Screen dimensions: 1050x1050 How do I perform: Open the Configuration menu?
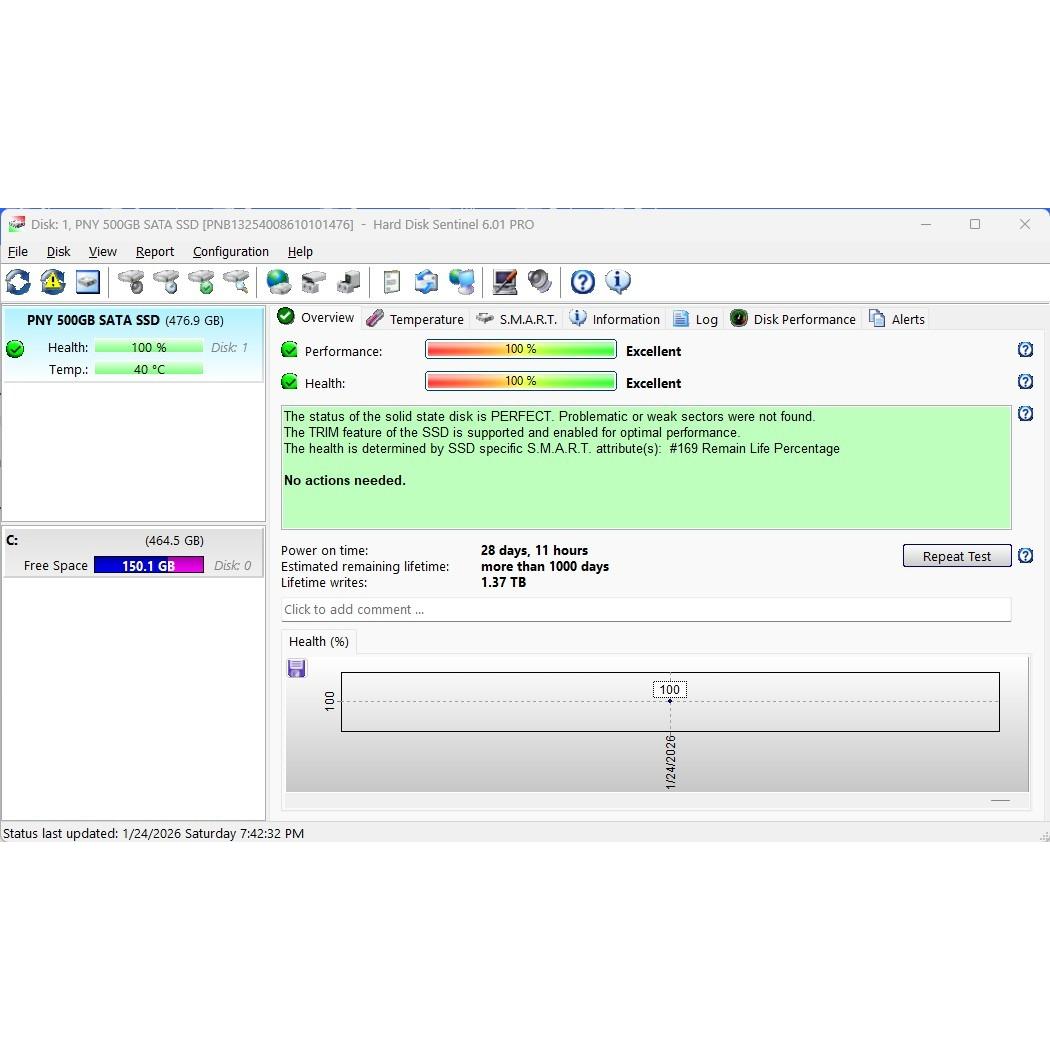click(231, 252)
